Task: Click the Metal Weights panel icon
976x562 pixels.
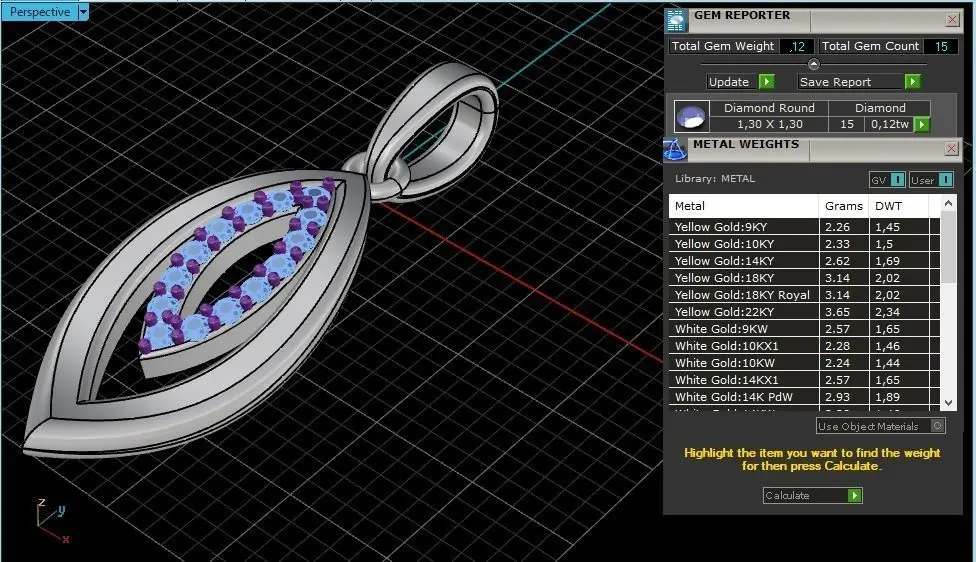Action: pos(675,150)
